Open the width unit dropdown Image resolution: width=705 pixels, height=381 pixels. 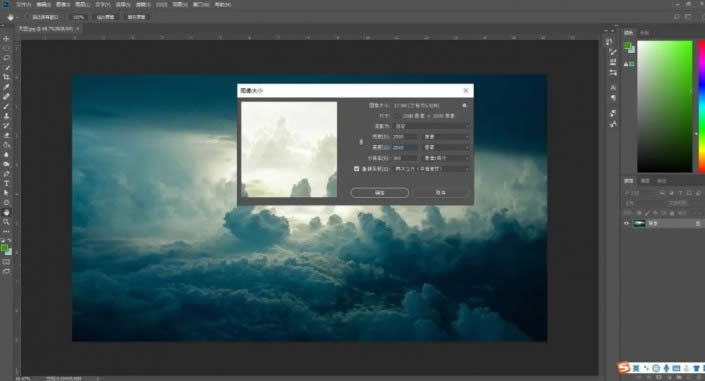coord(446,136)
